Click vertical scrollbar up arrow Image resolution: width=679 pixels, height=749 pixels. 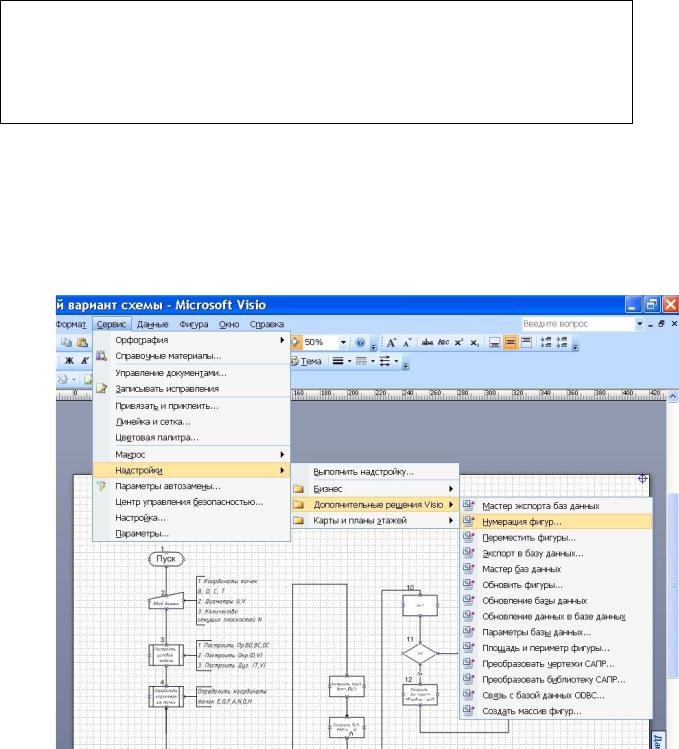click(673, 396)
